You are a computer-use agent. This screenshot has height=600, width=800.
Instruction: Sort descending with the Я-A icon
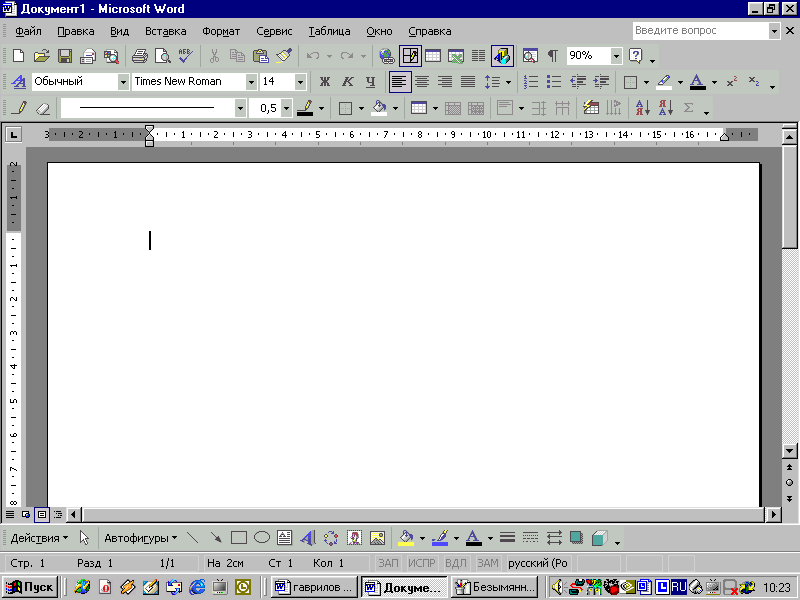[x=666, y=108]
